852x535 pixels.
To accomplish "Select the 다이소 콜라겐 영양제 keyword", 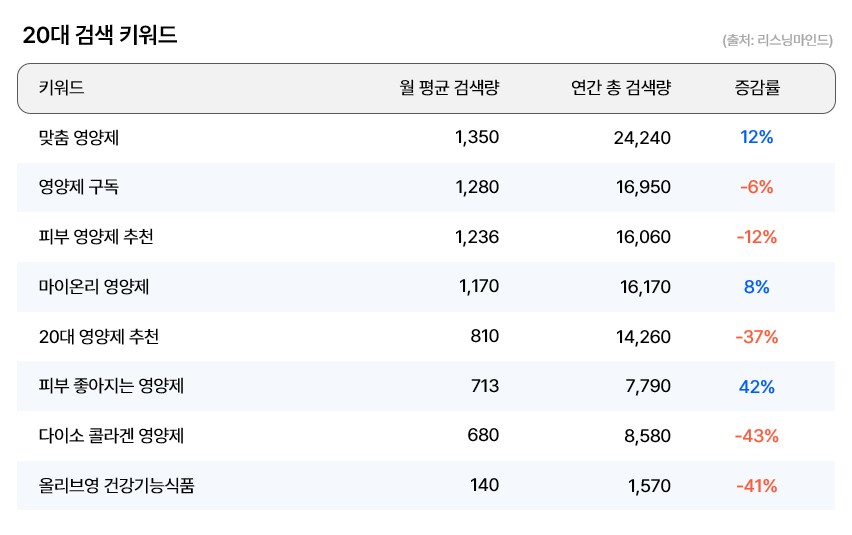I will click(x=111, y=437).
